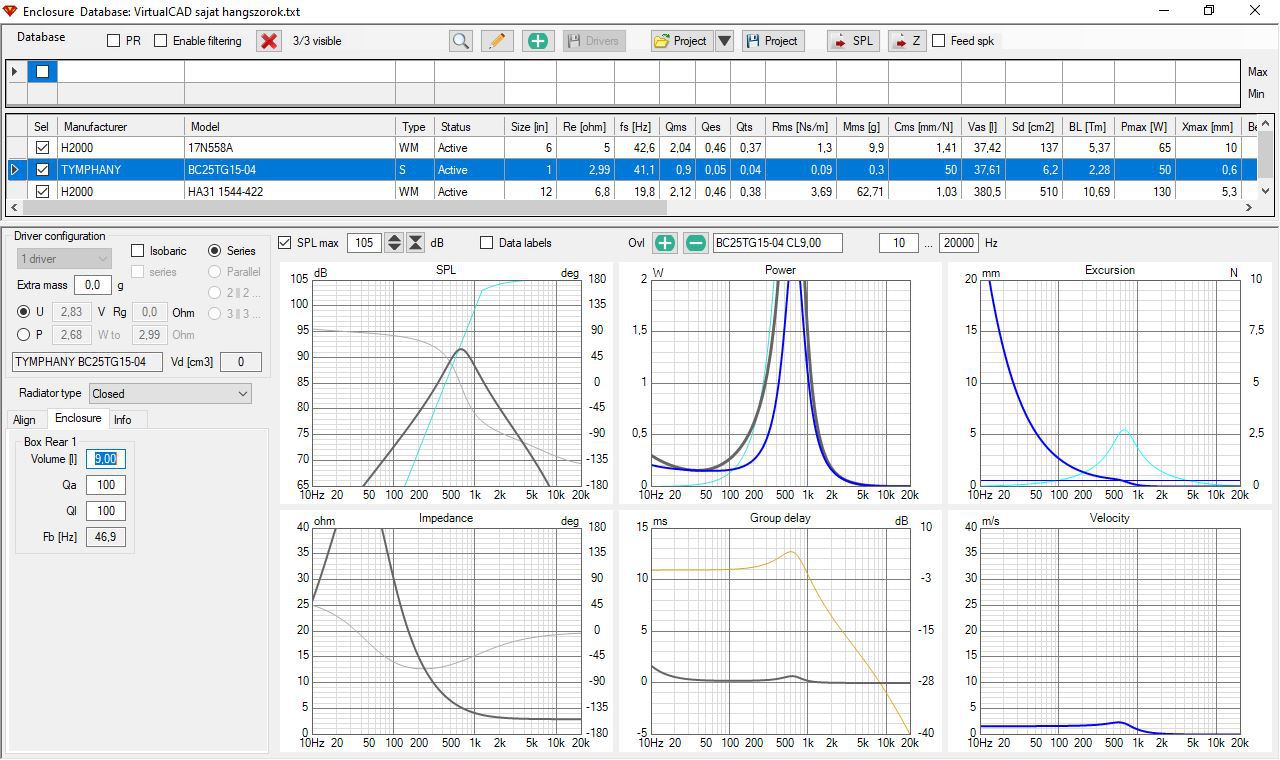Enable the Isobaric checkbox
Viewport: 1280px width, 760px height.
click(x=139, y=251)
